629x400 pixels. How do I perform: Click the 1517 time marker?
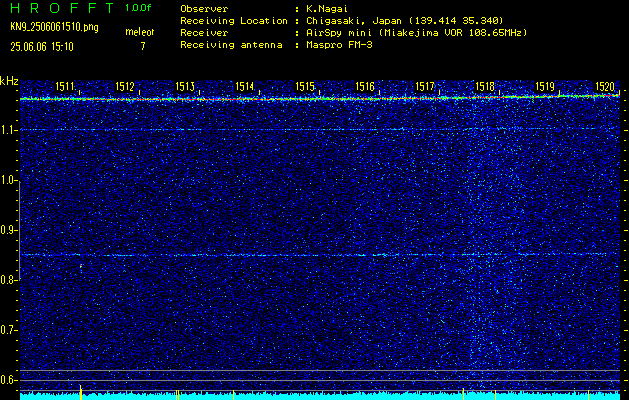425,86
